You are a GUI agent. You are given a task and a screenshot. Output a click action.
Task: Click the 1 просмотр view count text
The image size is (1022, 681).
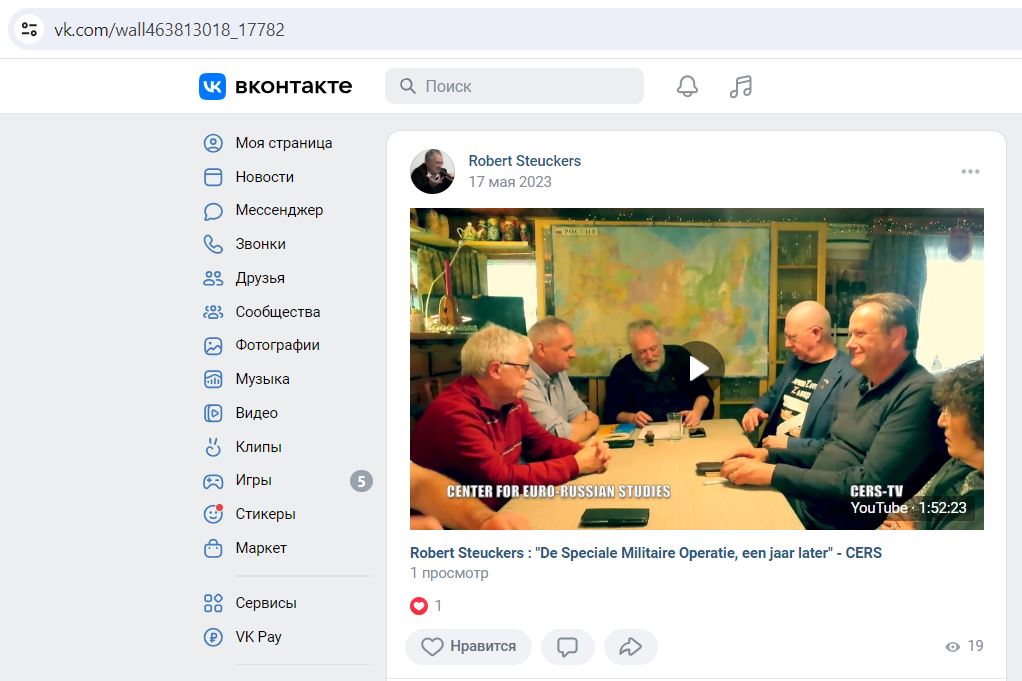coord(449,573)
